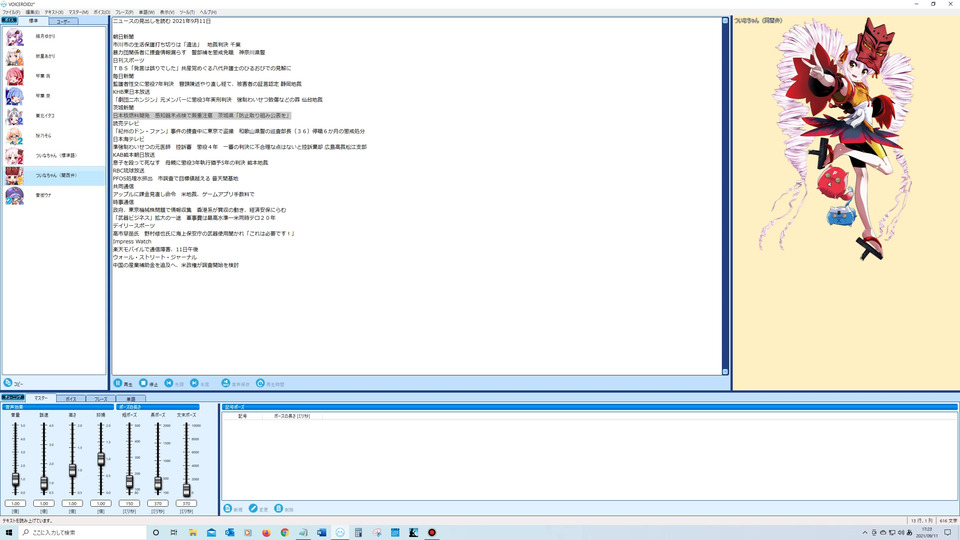Click the 文末ポーズ slider handle

(186, 489)
